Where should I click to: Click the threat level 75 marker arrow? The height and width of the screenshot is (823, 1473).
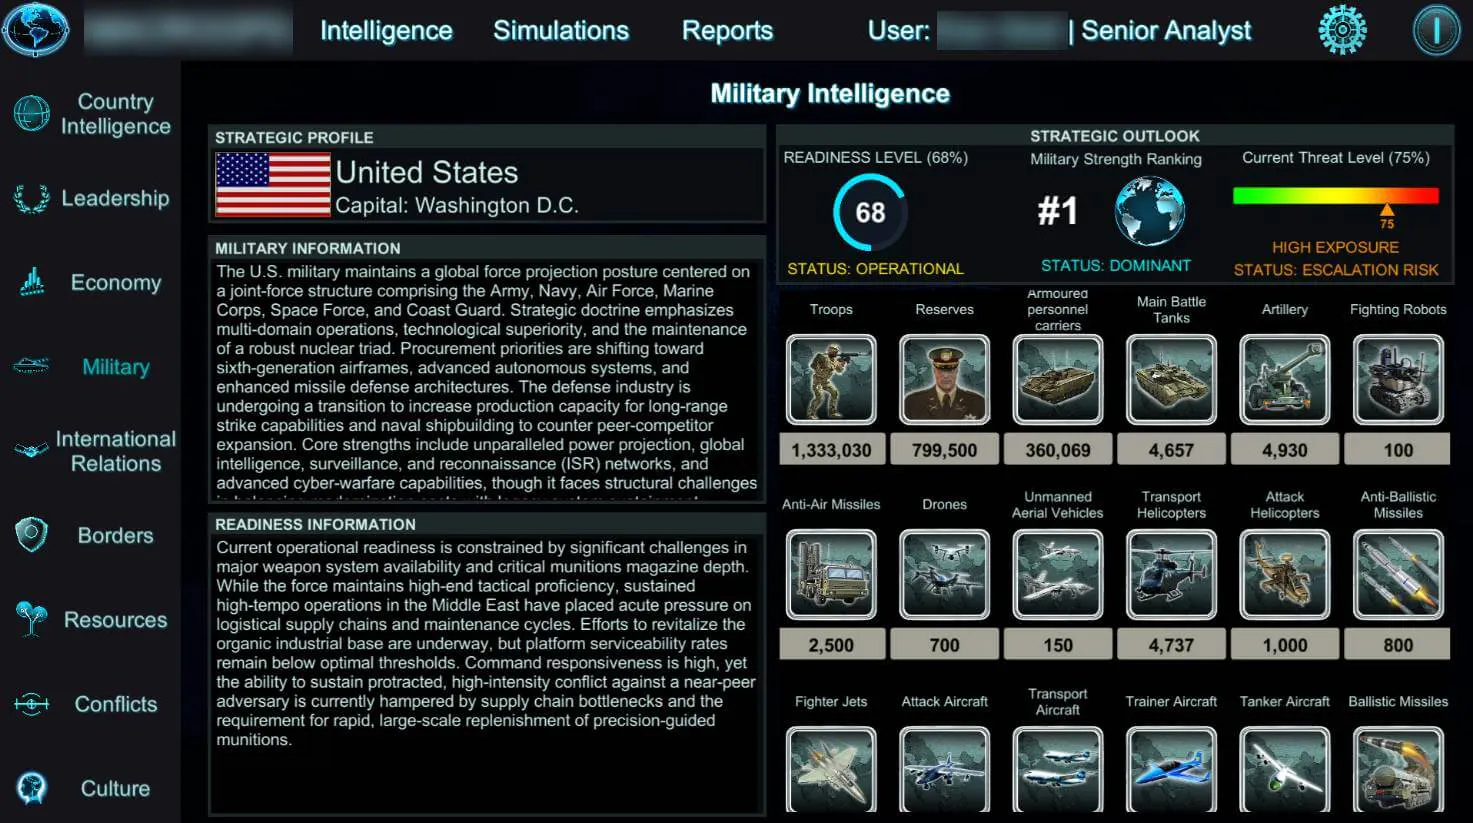[x=1387, y=210]
